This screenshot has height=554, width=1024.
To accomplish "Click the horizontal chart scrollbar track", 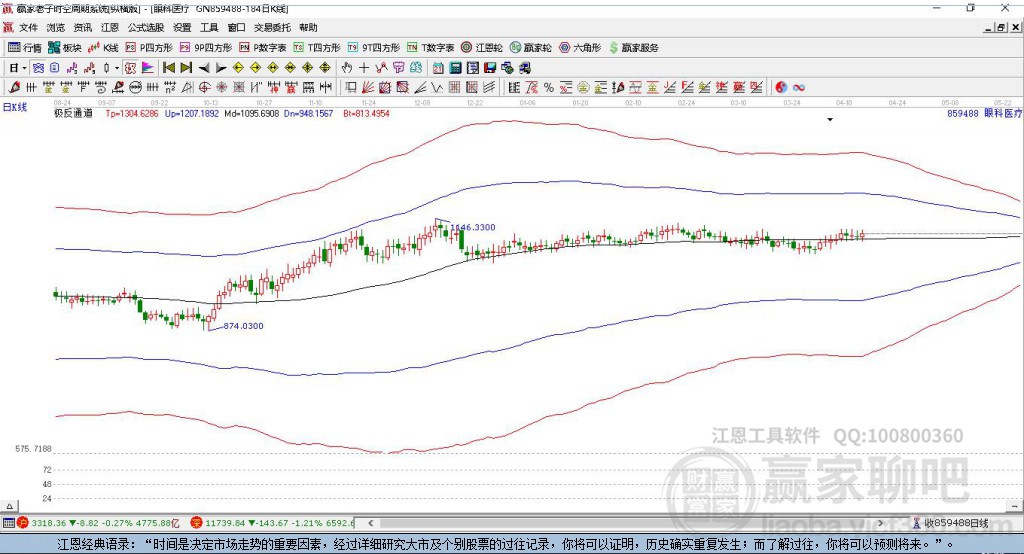I will click(x=627, y=523).
